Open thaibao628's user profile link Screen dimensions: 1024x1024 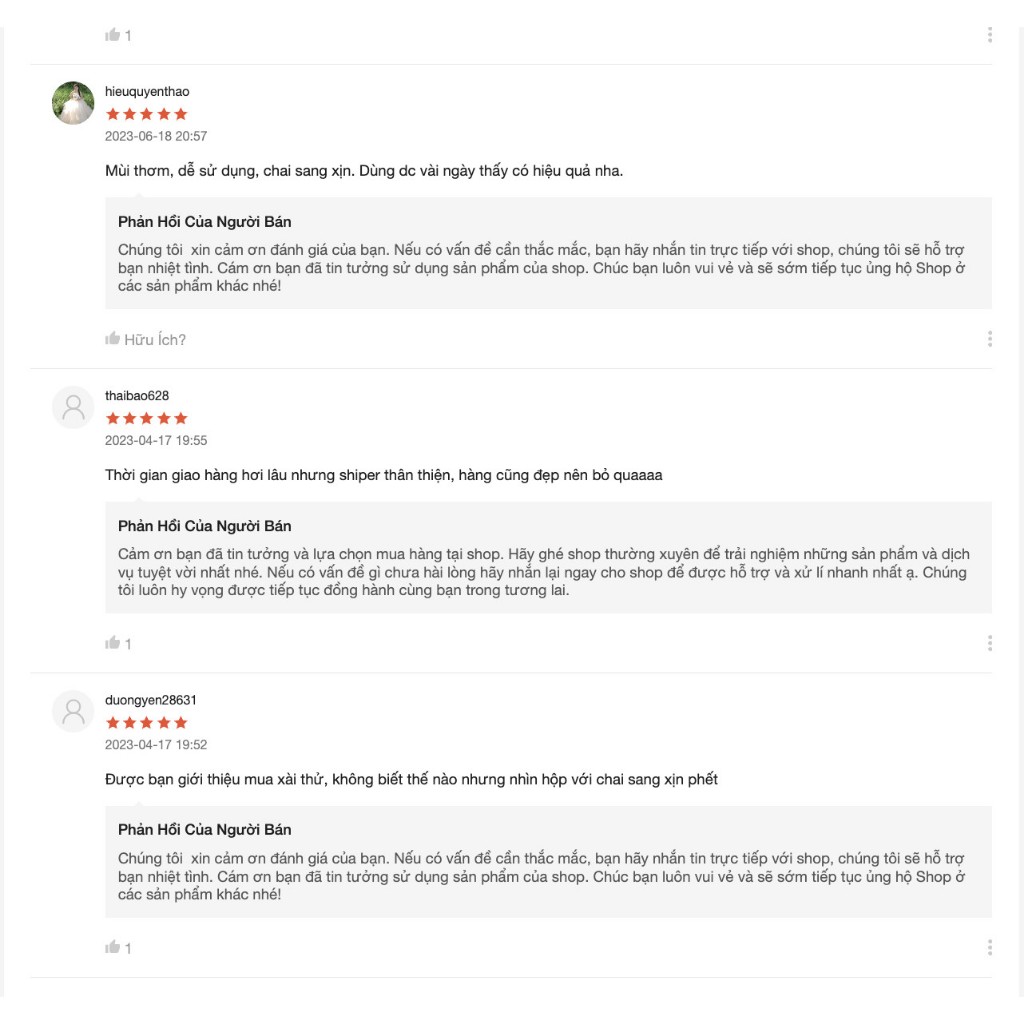137,396
